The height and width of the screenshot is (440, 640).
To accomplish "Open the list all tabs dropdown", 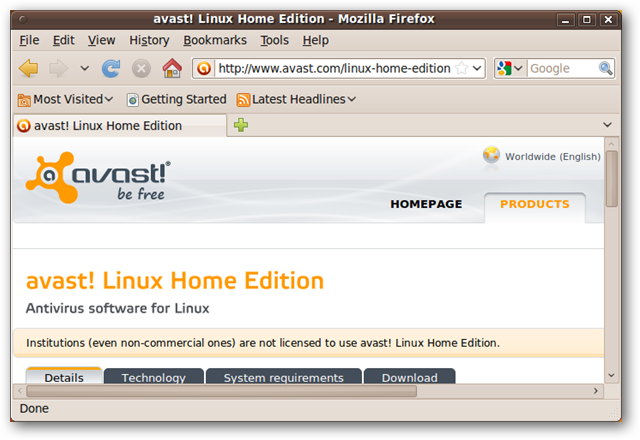I will pos(607,125).
